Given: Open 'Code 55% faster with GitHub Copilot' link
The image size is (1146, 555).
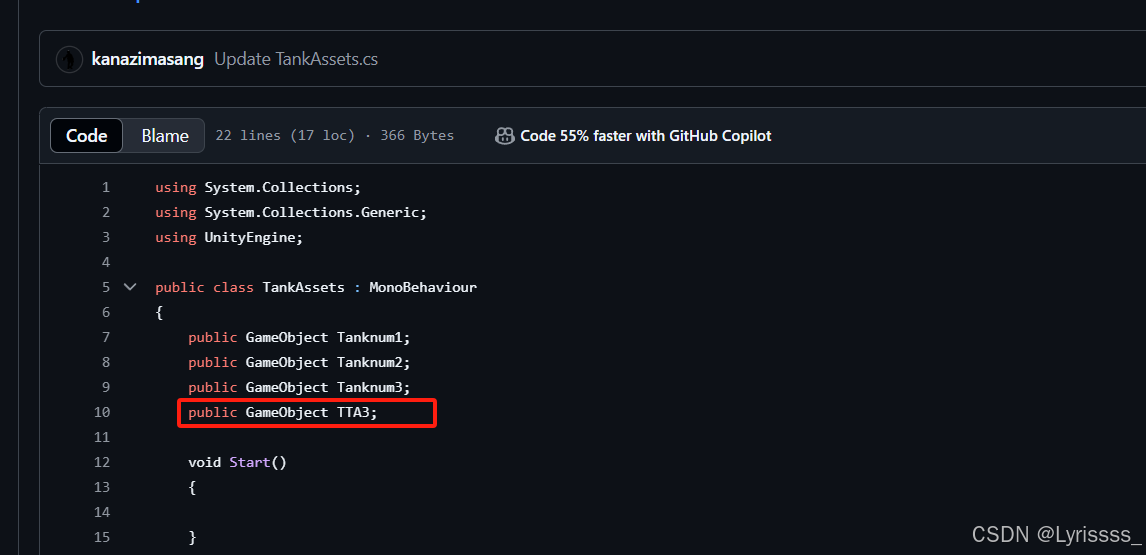Looking at the screenshot, I should 645,135.
